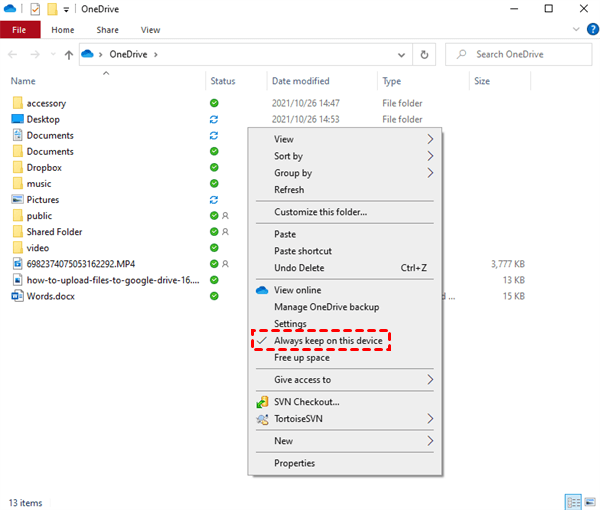
Task: Click the Refresh icon beside address bar
Action: 426,54
